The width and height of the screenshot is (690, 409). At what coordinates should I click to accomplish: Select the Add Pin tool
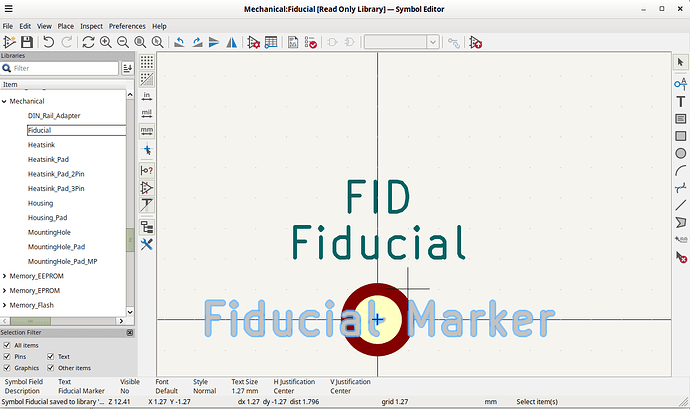[680, 83]
